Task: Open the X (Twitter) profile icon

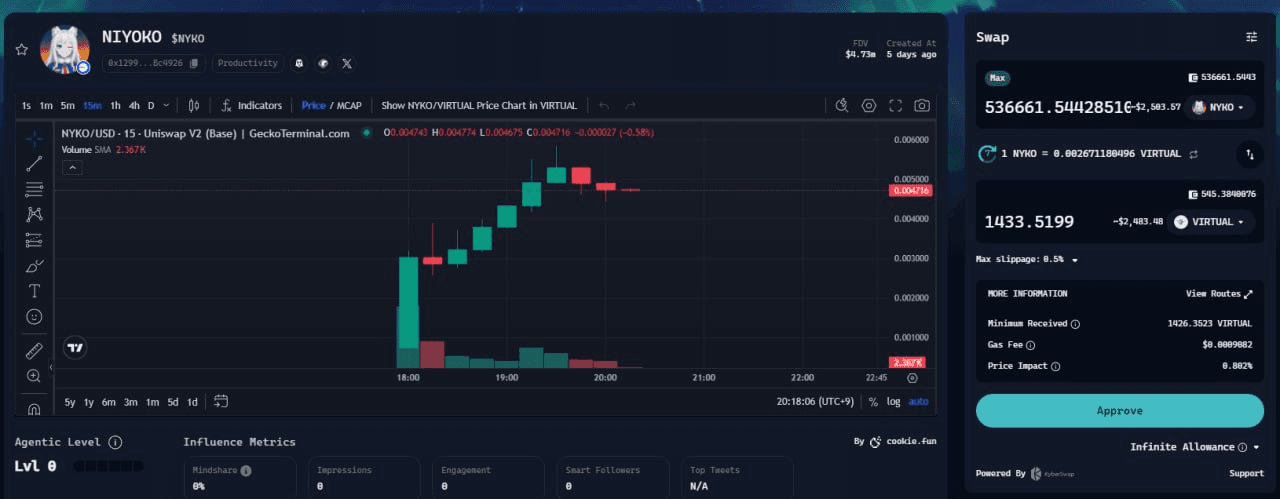Action: pos(347,63)
